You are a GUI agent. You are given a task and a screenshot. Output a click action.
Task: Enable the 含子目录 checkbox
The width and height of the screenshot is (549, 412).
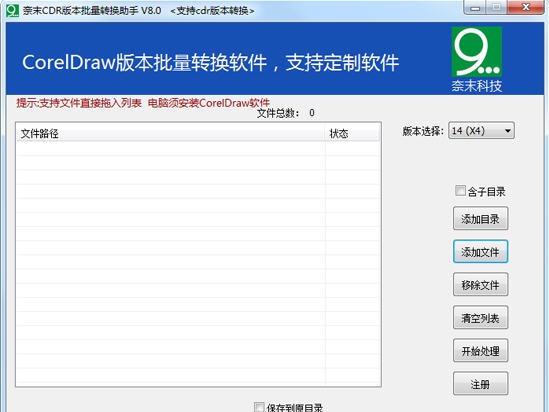[460, 191]
